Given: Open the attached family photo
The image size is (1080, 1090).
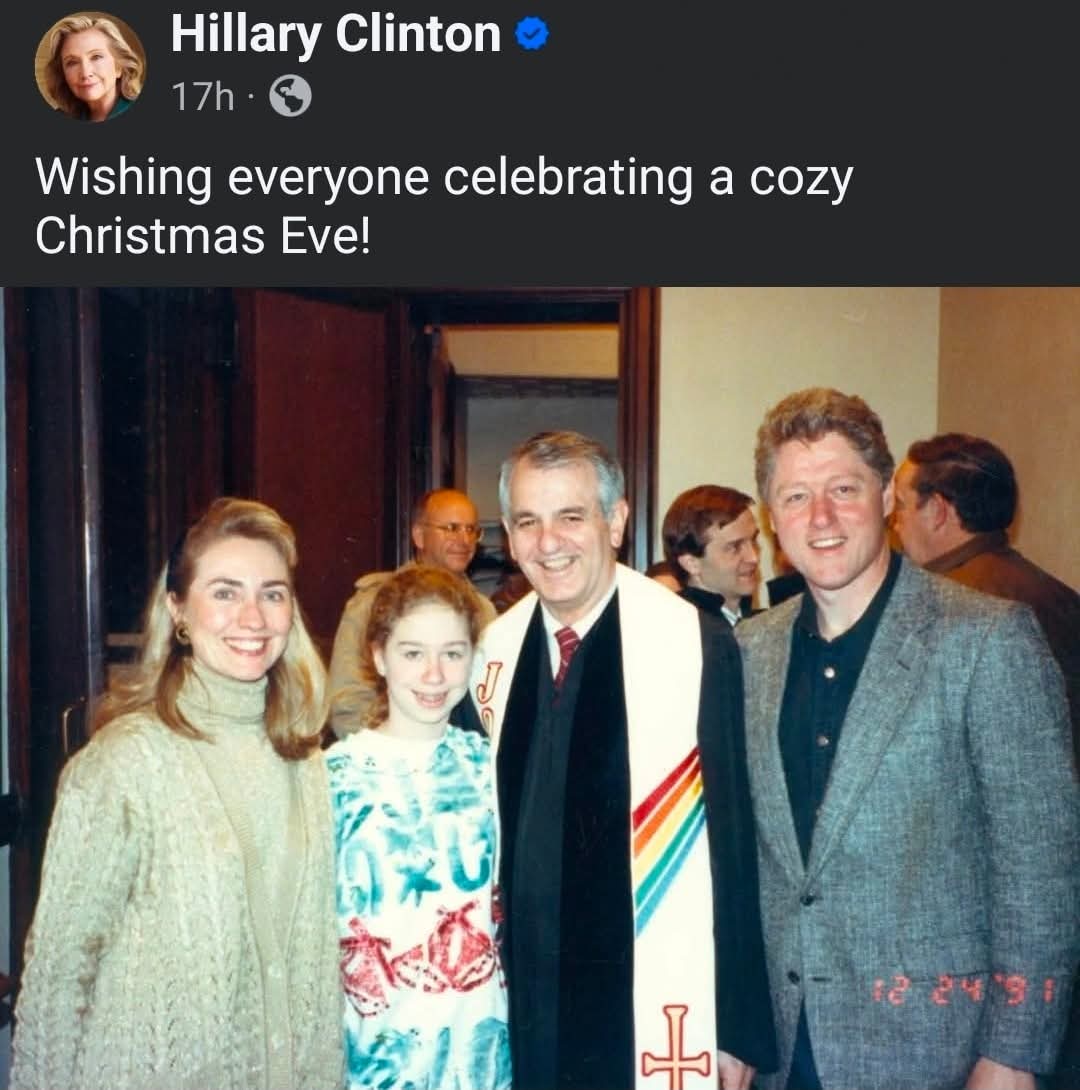Looking at the screenshot, I should pyautogui.click(x=540, y=688).
